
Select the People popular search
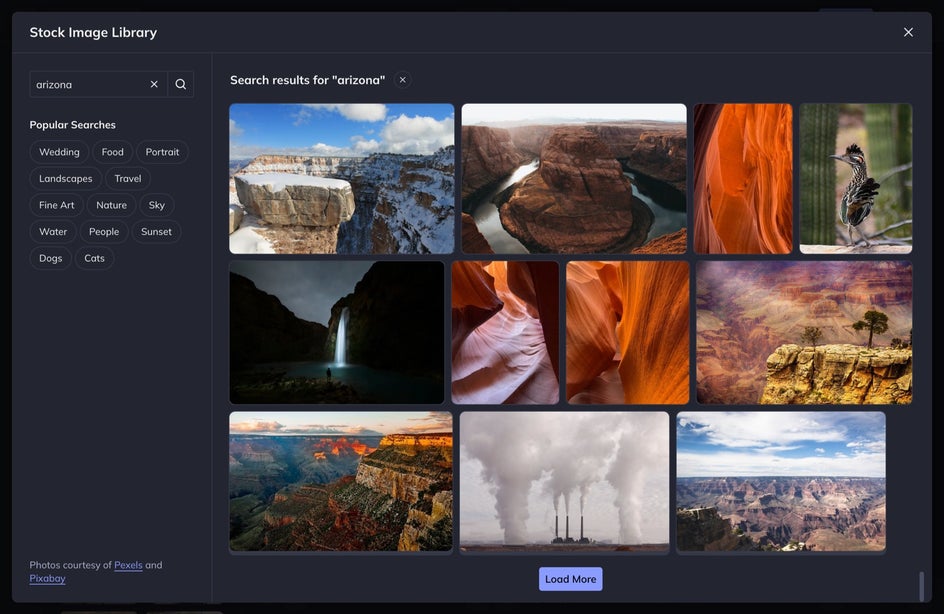(104, 231)
